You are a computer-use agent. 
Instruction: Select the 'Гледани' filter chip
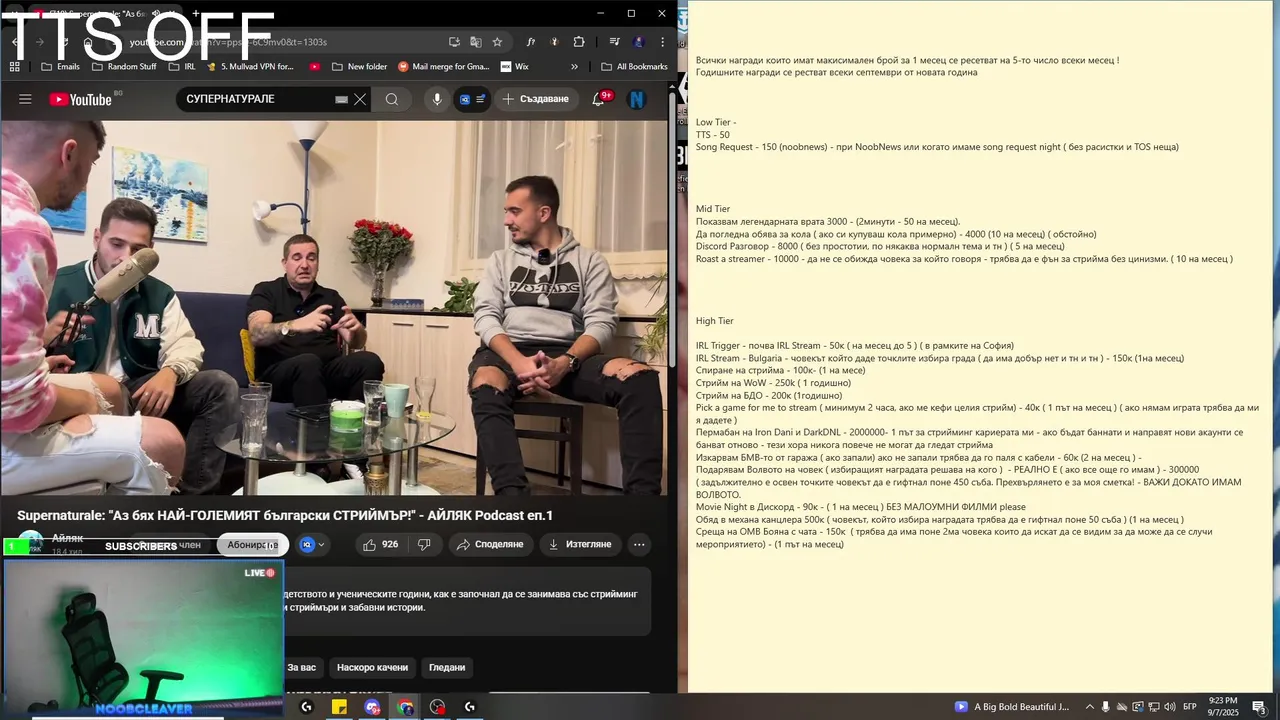pyautogui.click(x=447, y=667)
